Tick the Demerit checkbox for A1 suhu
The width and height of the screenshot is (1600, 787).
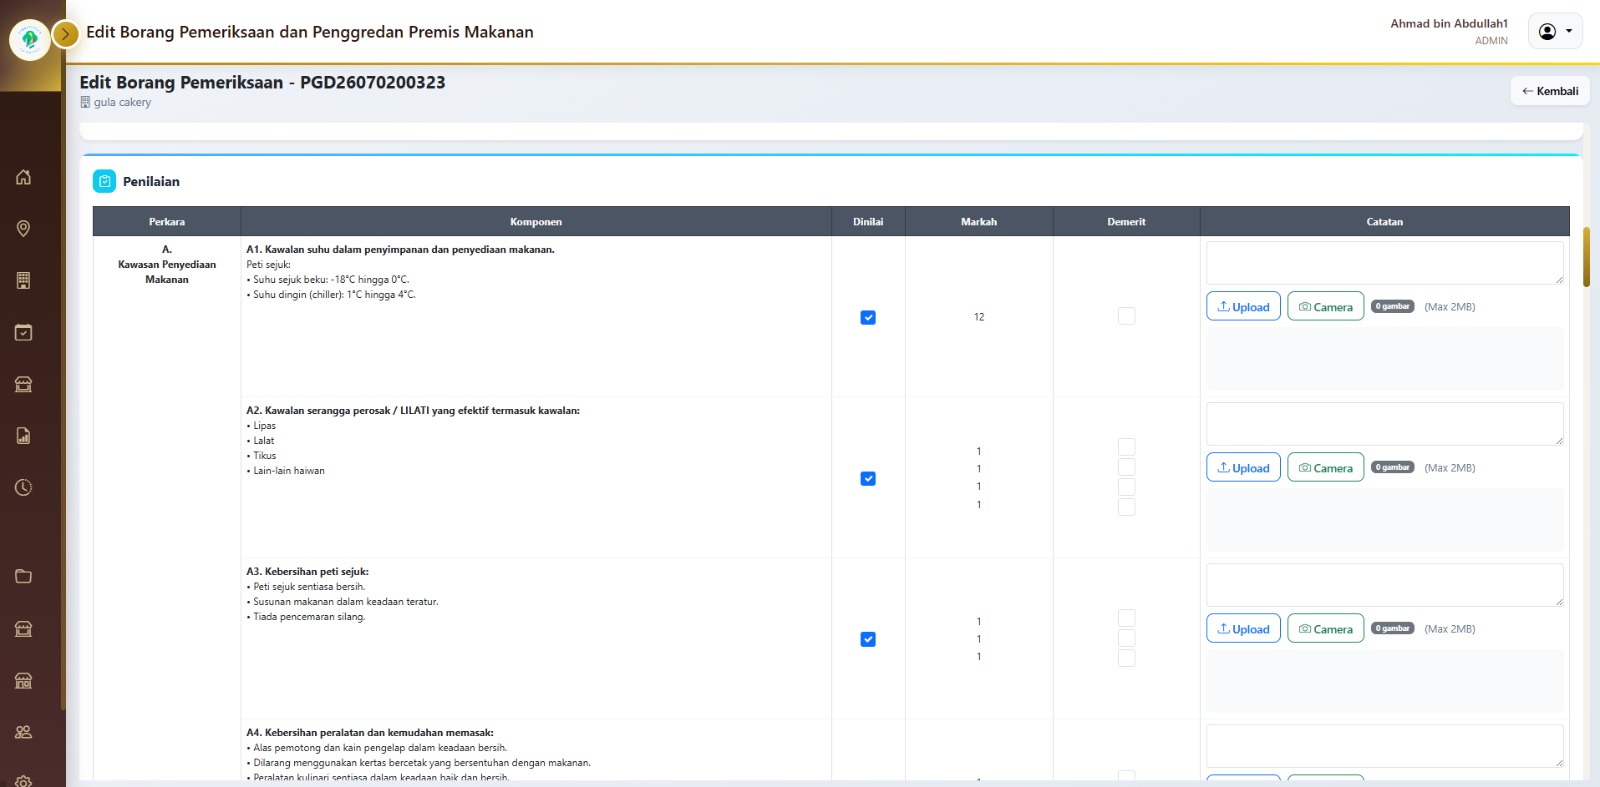click(x=1126, y=316)
